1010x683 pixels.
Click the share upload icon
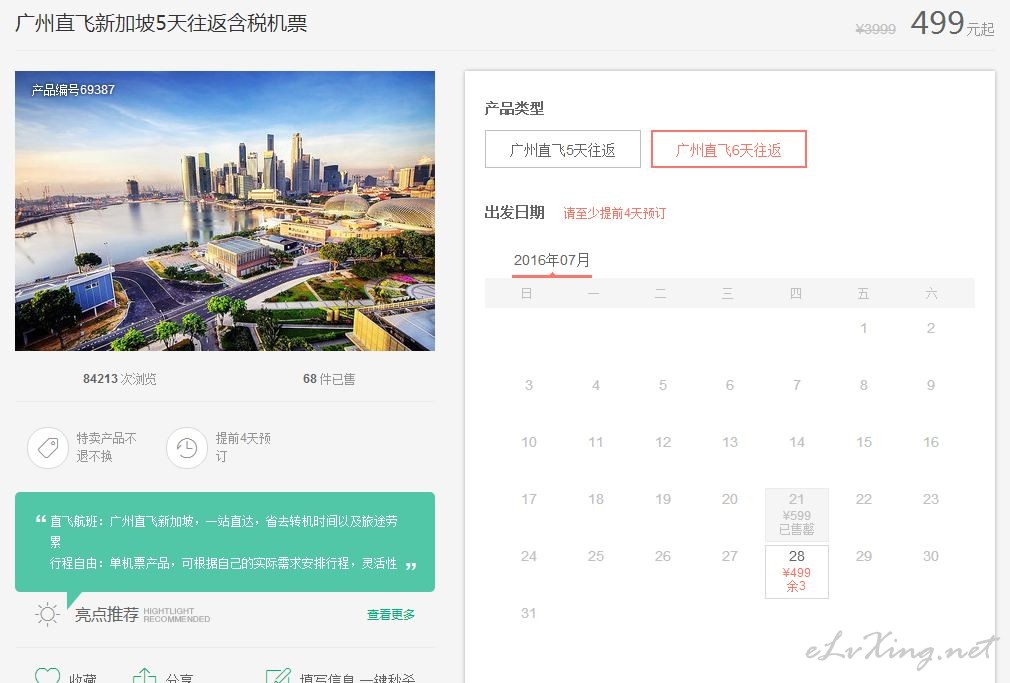(x=144, y=675)
